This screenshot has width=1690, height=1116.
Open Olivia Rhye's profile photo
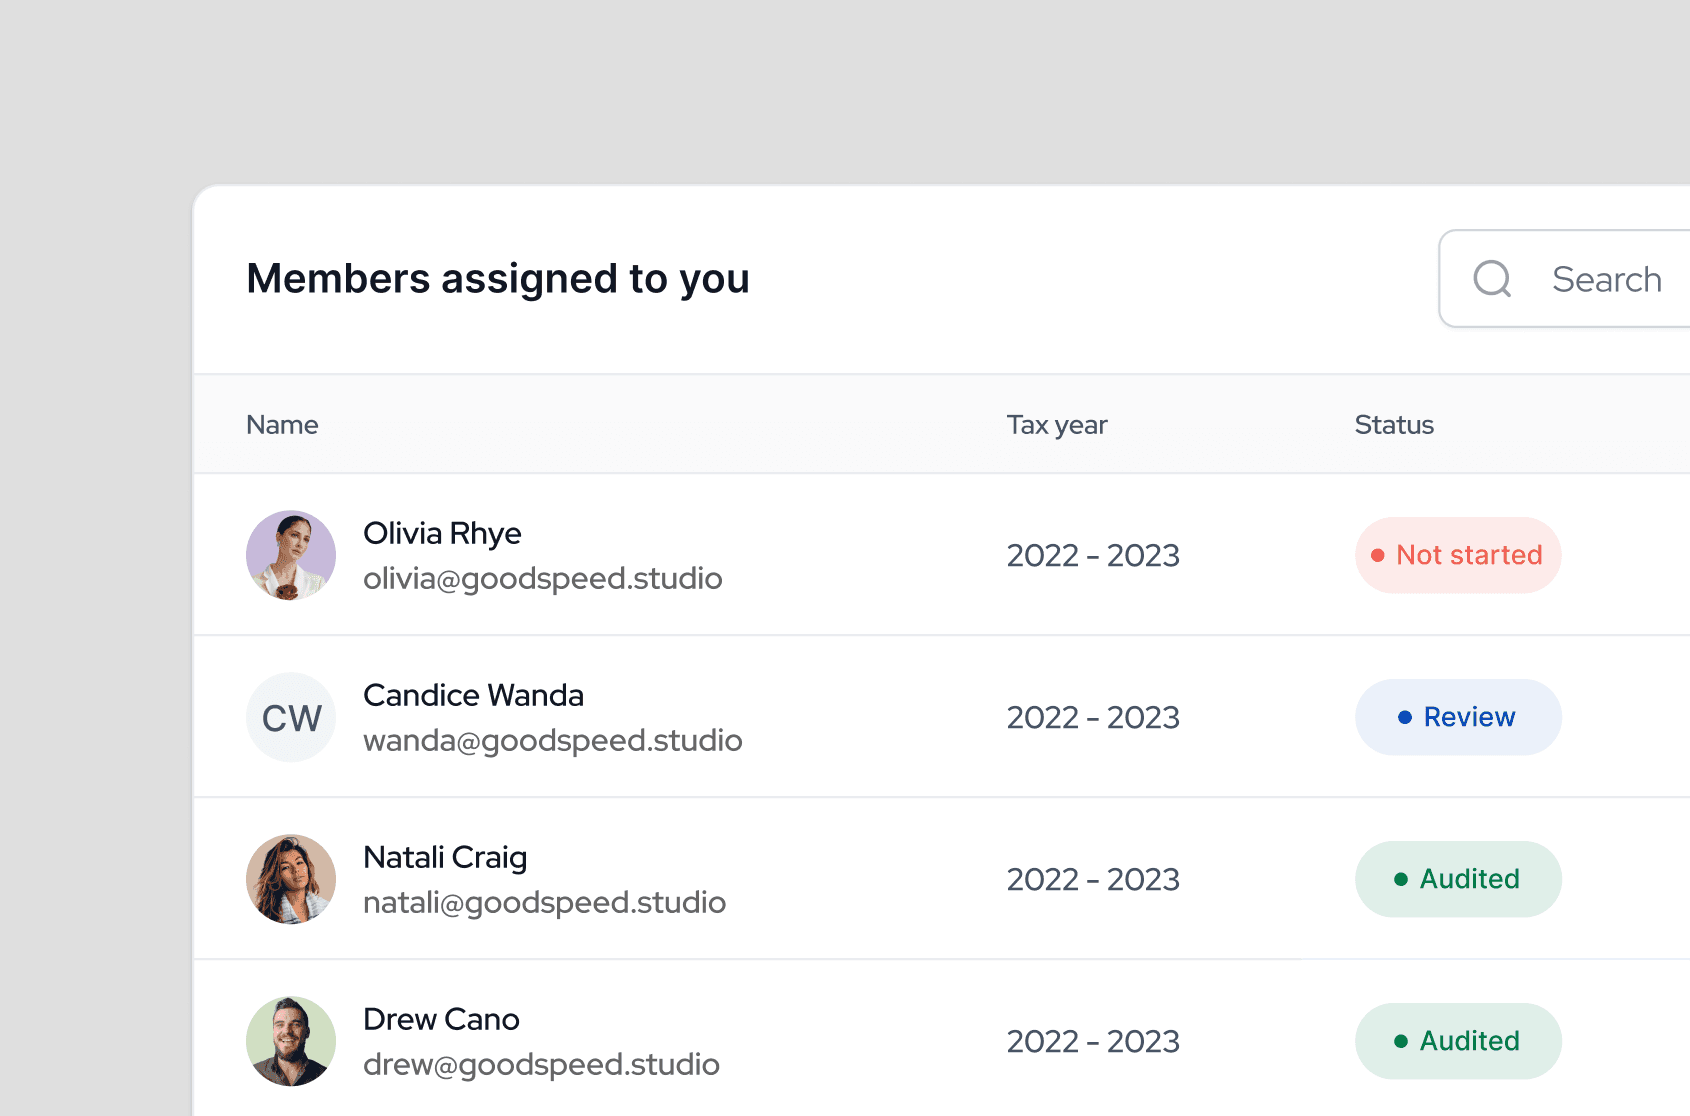point(291,555)
